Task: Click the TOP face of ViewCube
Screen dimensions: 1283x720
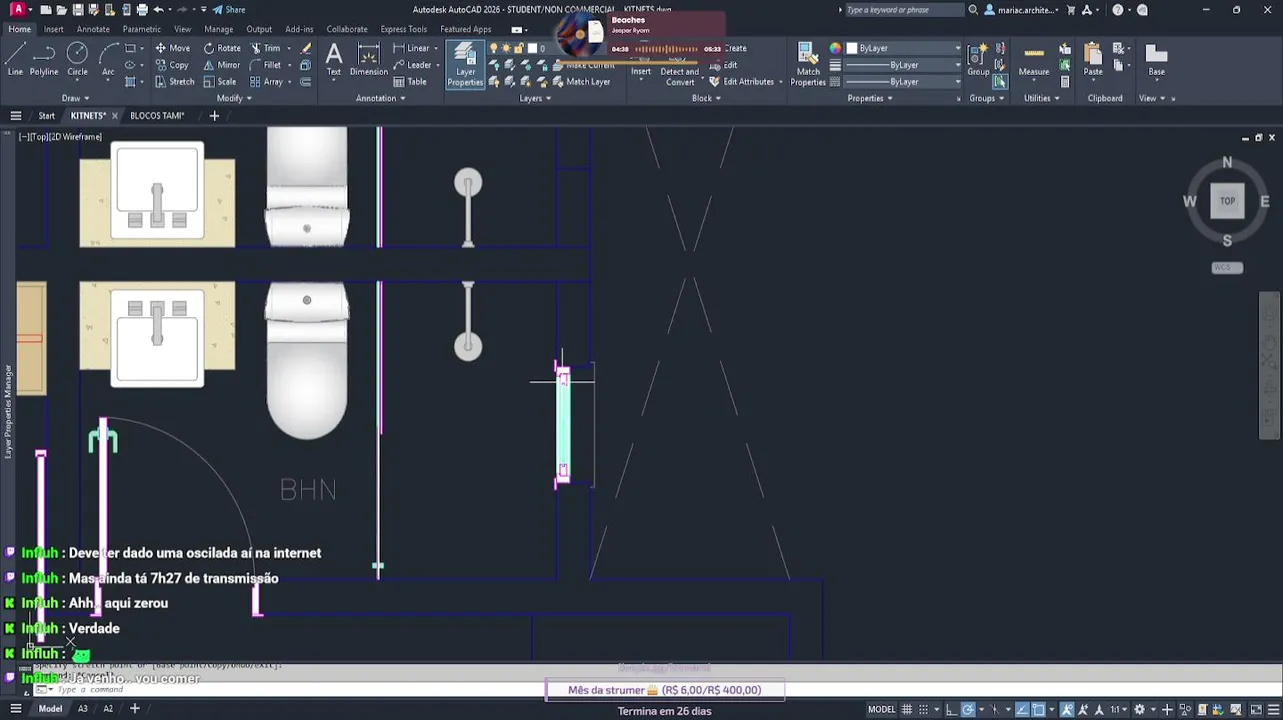Action: 1227,201
